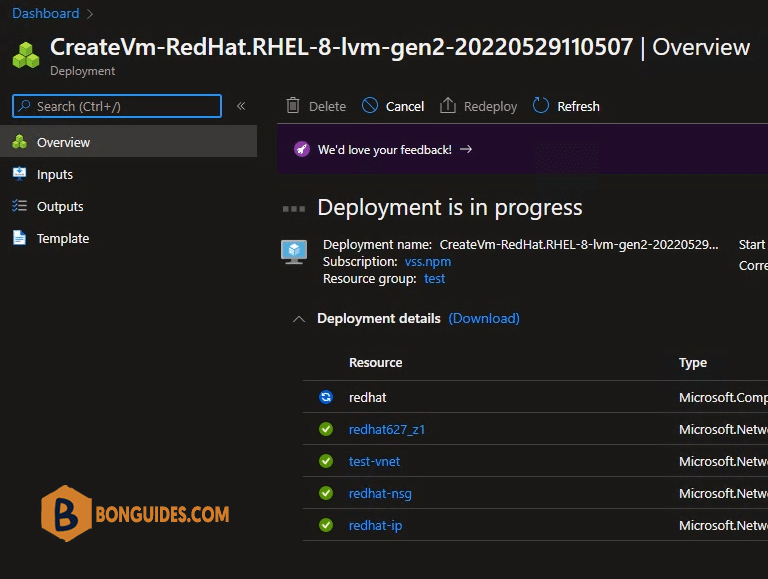Click the redhat row type cell

tap(723, 397)
